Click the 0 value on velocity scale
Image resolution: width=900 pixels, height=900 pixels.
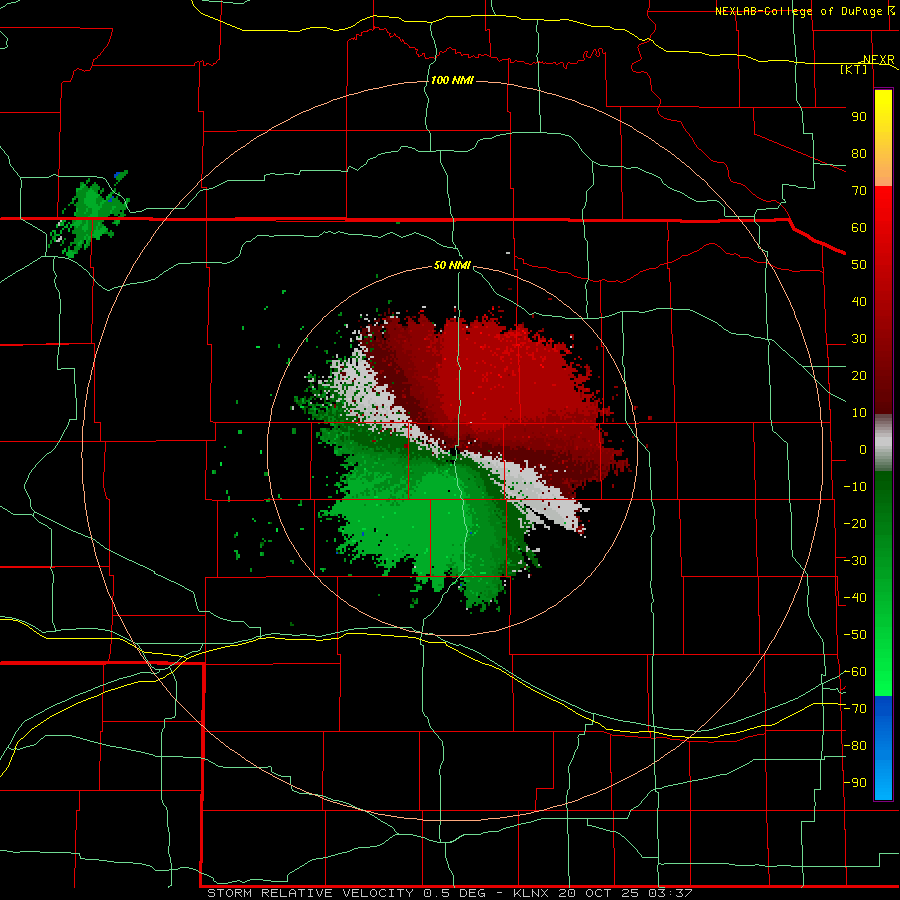863,450
